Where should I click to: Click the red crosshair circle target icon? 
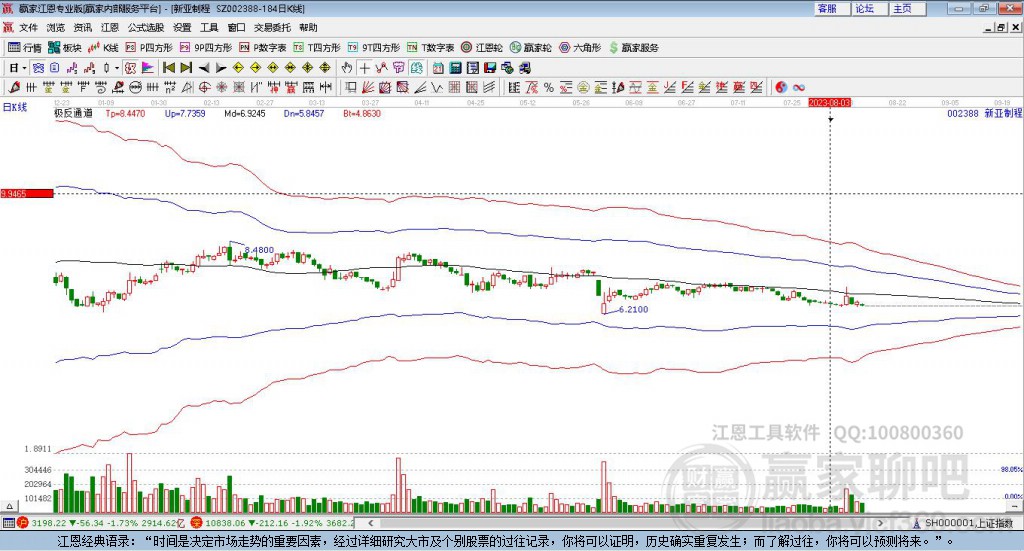[204, 87]
